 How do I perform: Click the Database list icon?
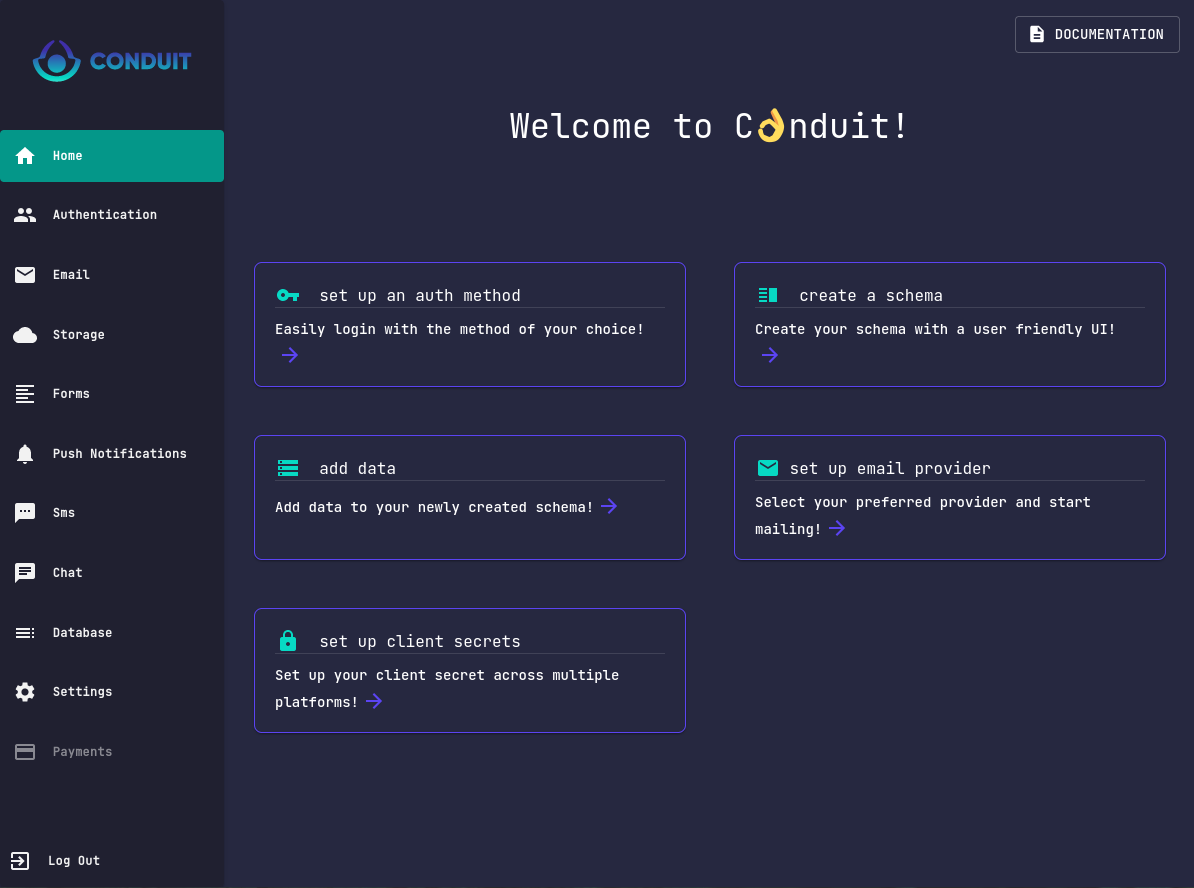pos(25,633)
